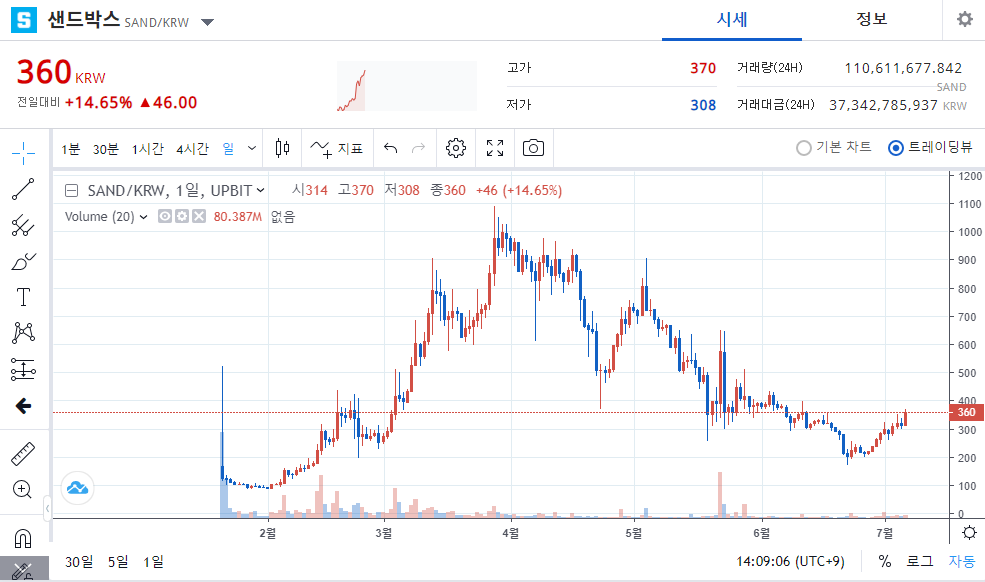Screen dimensions: 985x582
Task: Switch to the 시세 tab
Action: point(732,19)
